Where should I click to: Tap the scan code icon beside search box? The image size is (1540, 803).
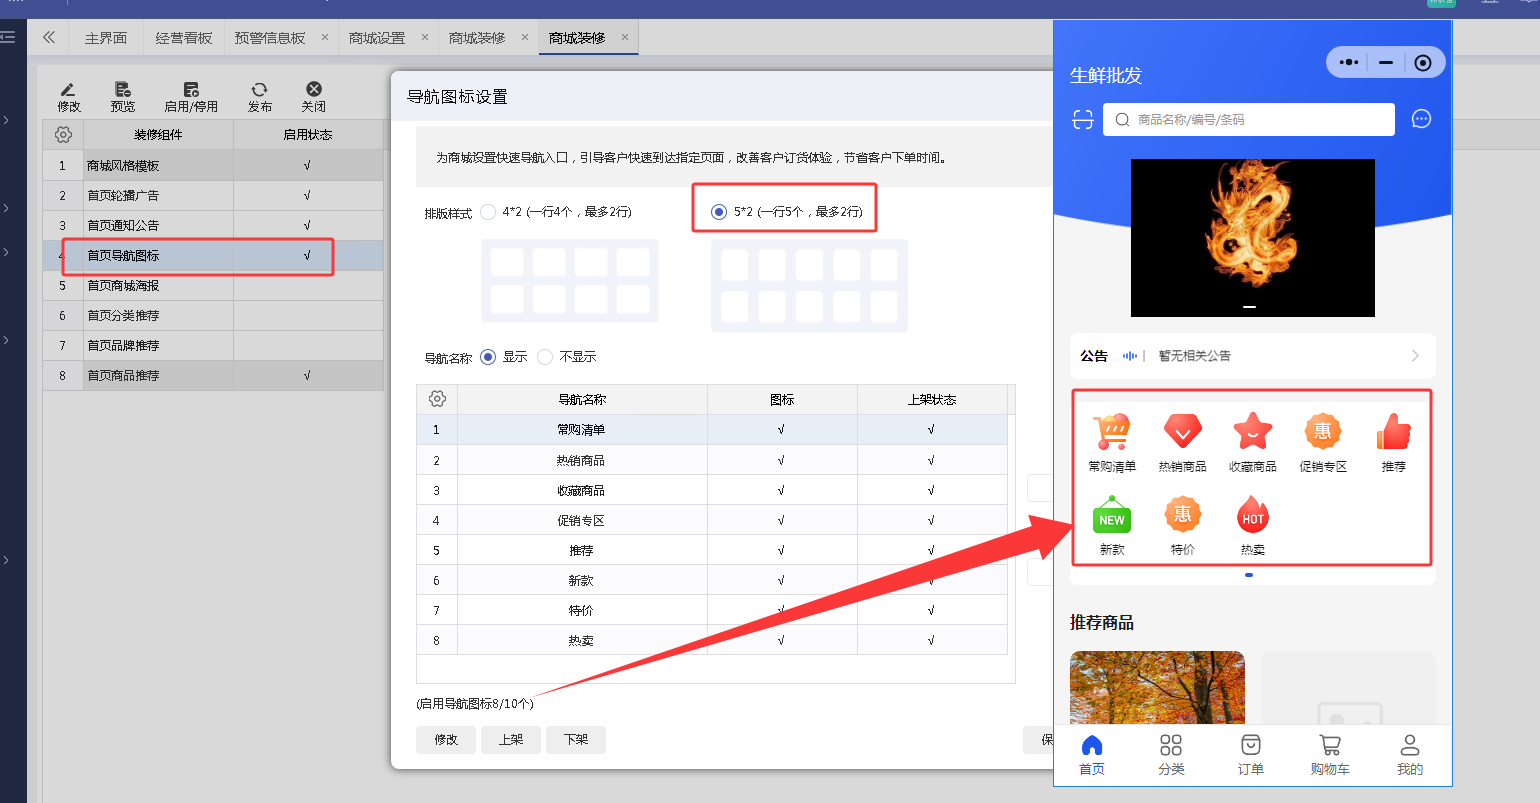(x=1083, y=120)
